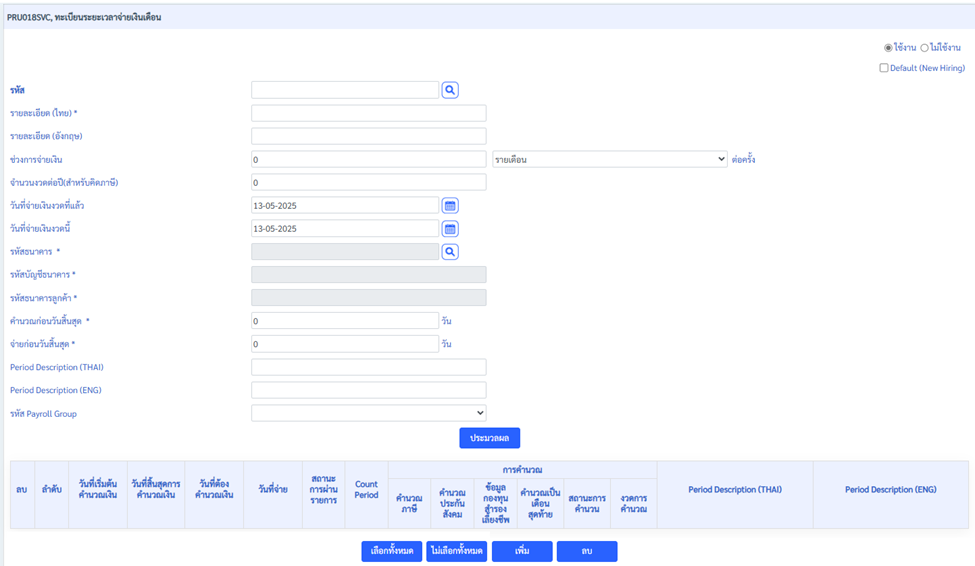This screenshot has width=975, height=566.
Task: Click the search icon next to รหัส field
Action: tap(450, 90)
